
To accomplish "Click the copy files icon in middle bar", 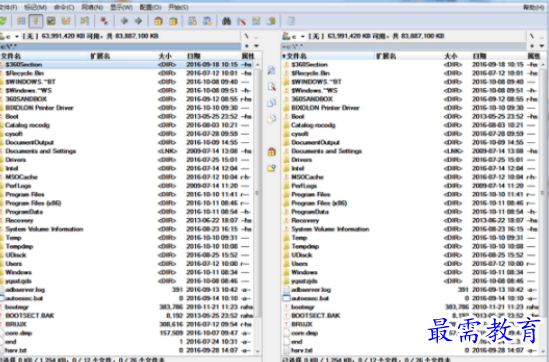I will pyautogui.click(x=271, y=103).
